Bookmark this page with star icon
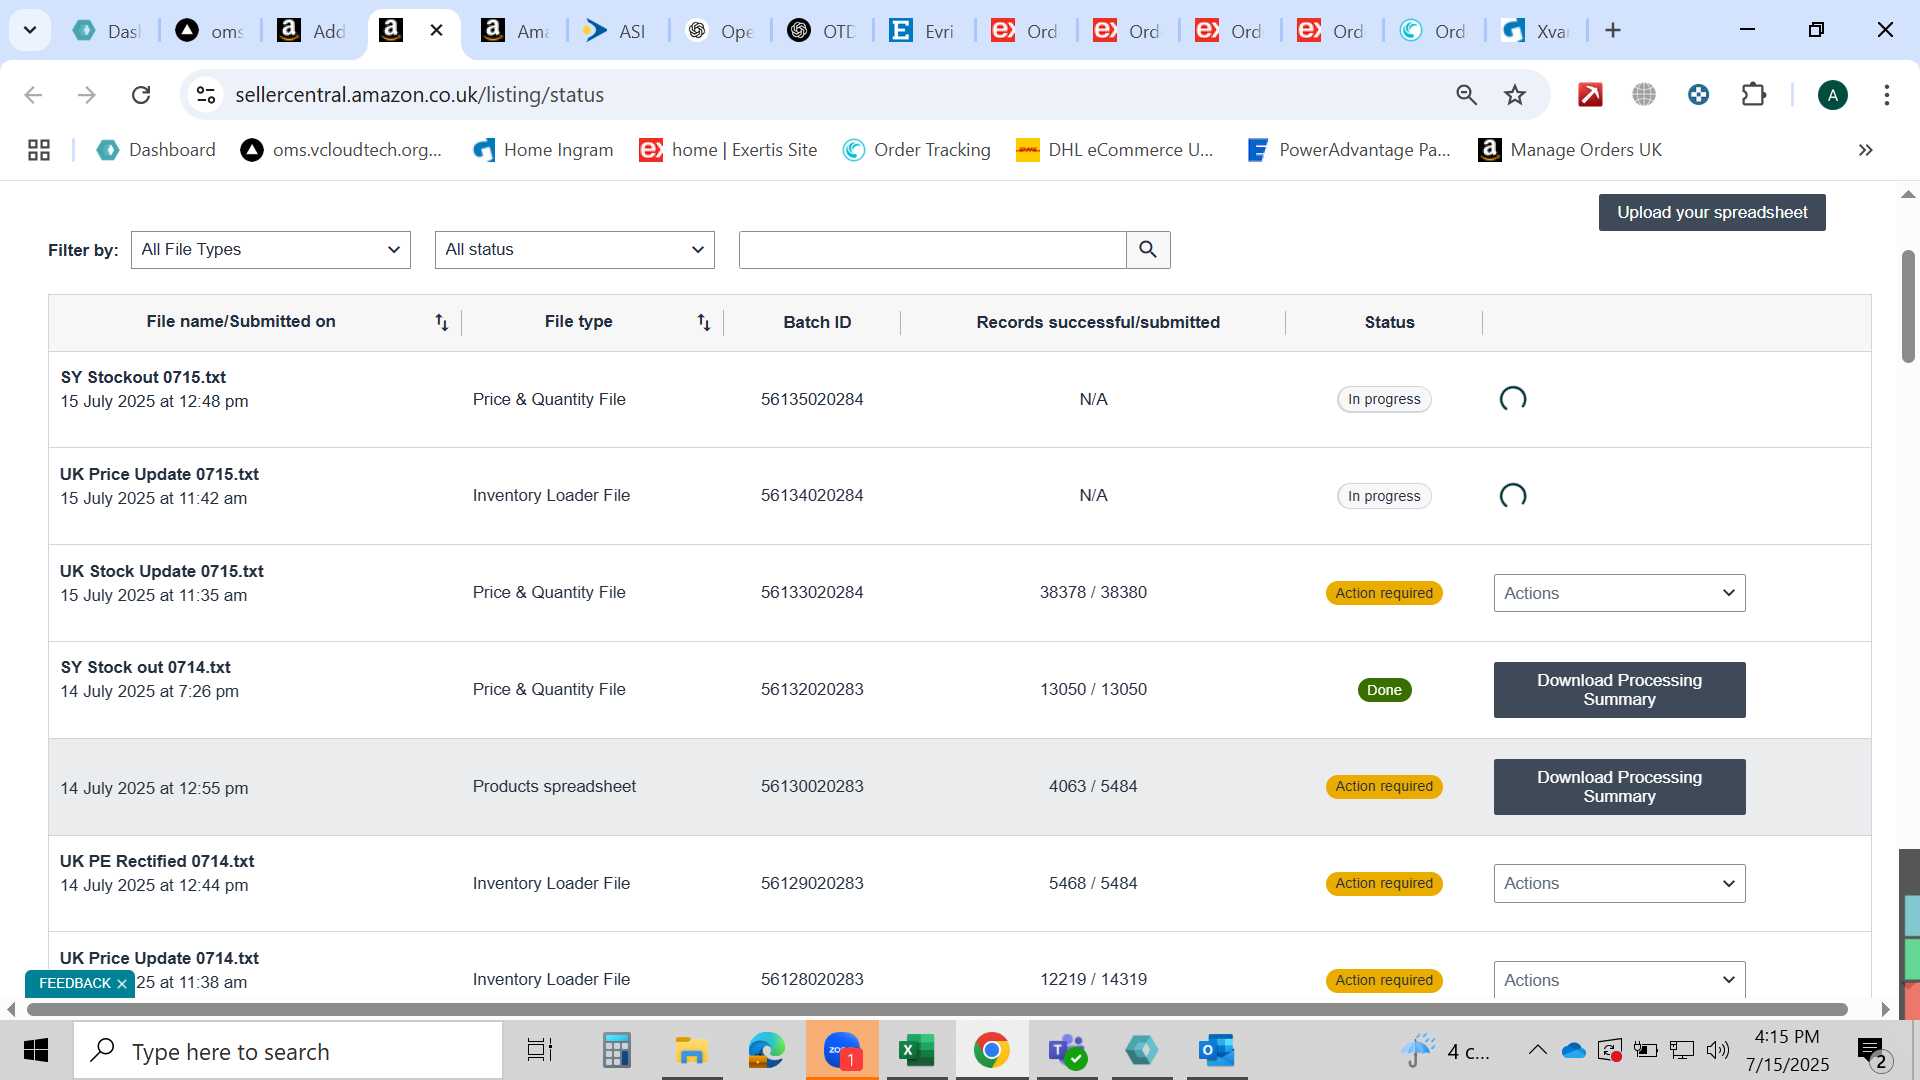Viewport: 1920px width, 1080px height. (1515, 95)
